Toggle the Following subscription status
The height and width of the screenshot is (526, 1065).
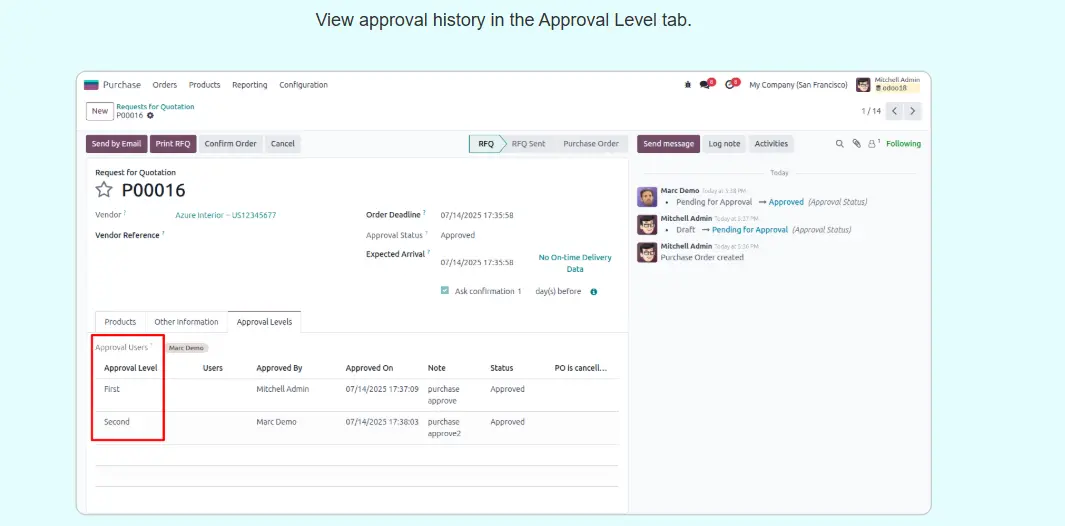(x=903, y=144)
